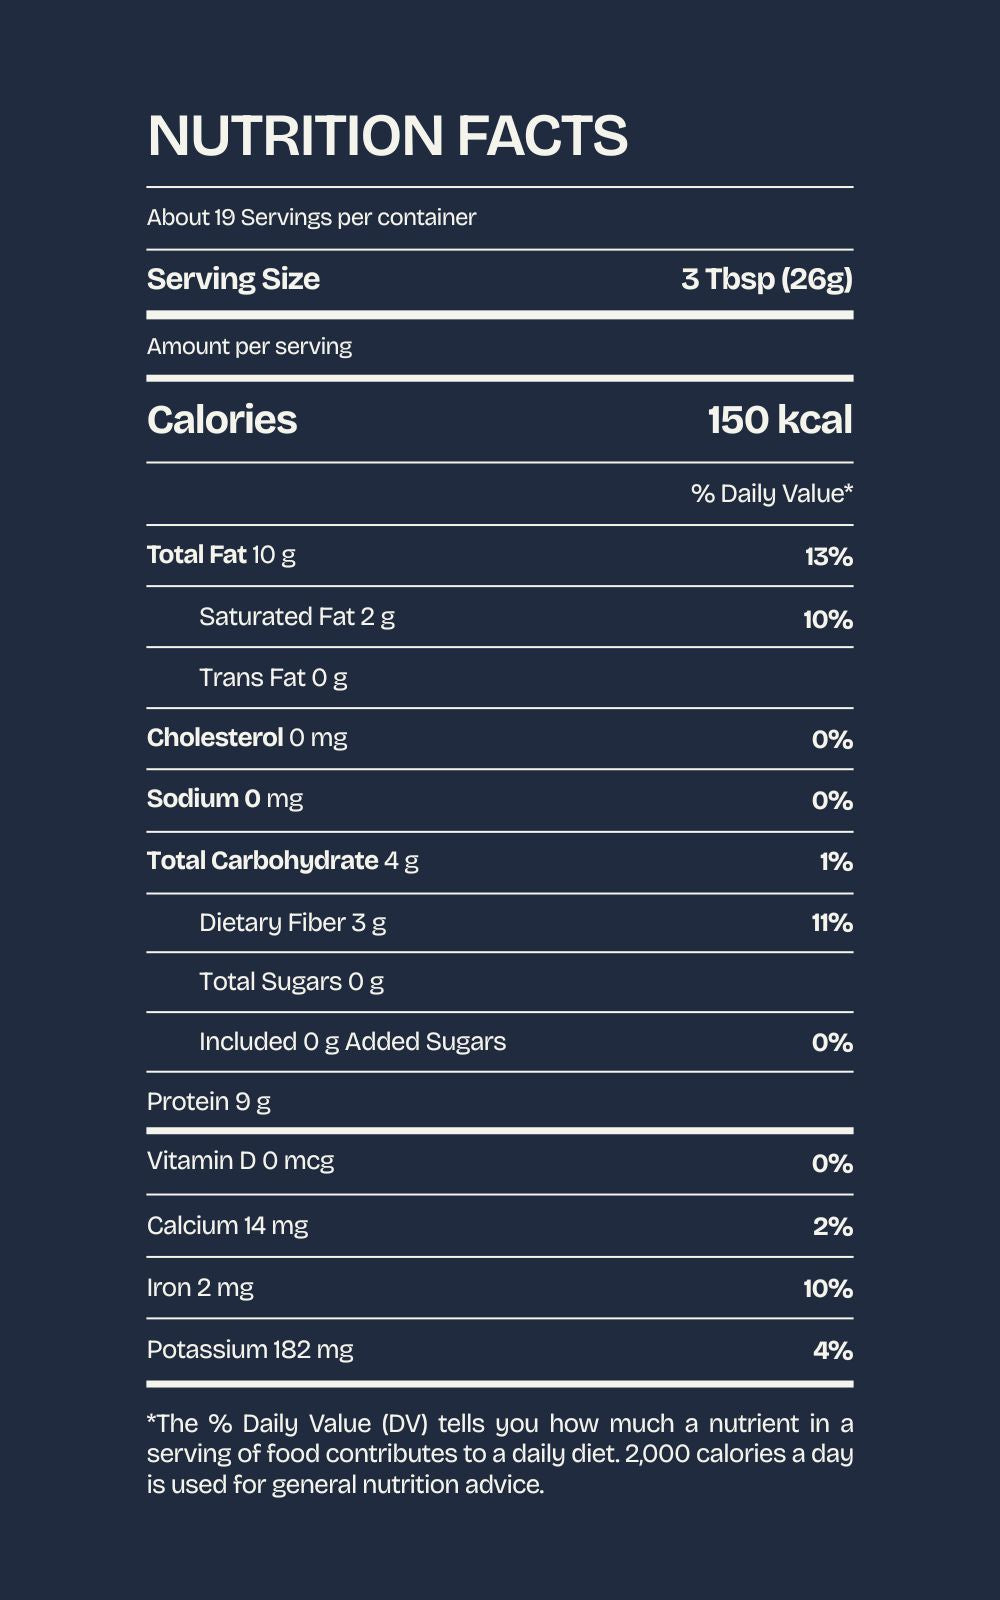Select the Total Carbohydrate 4 g label
This screenshot has width=1000, height=1600.
[282, 861]
